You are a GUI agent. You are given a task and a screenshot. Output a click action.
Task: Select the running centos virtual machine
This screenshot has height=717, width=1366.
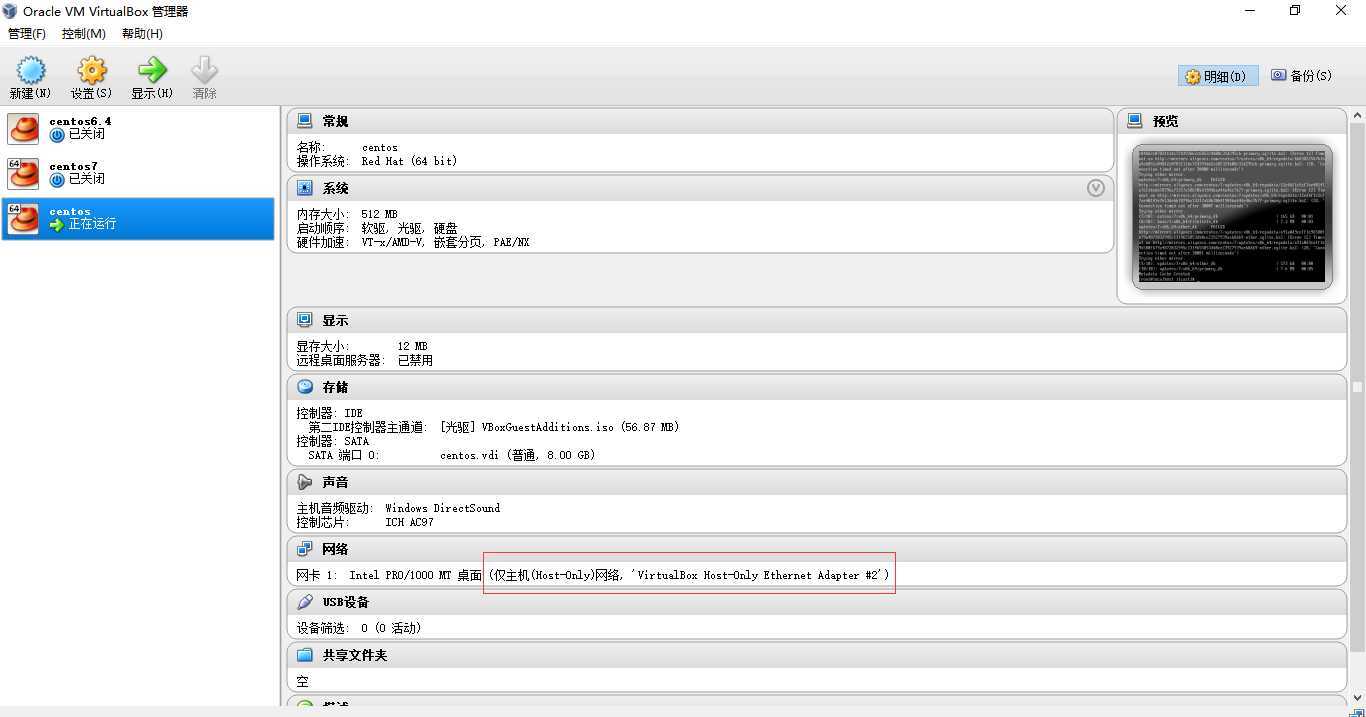pos(138,218)
